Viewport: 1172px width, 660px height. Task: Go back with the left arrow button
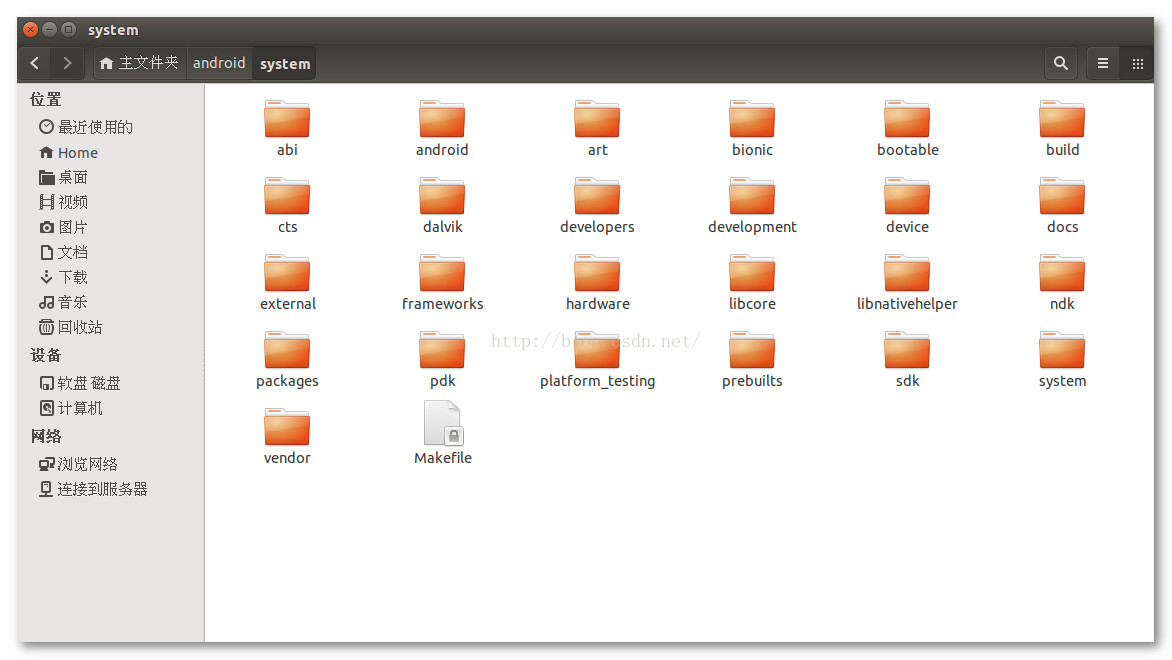click(35, 64)
